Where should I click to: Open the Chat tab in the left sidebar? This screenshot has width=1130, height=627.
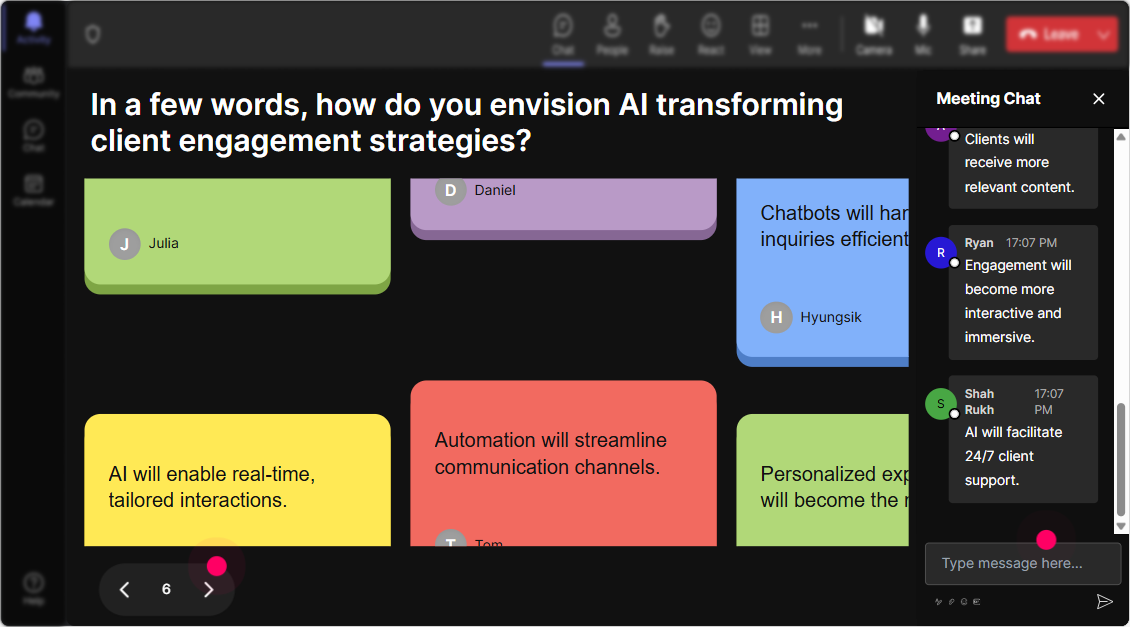tap(34, 136)
